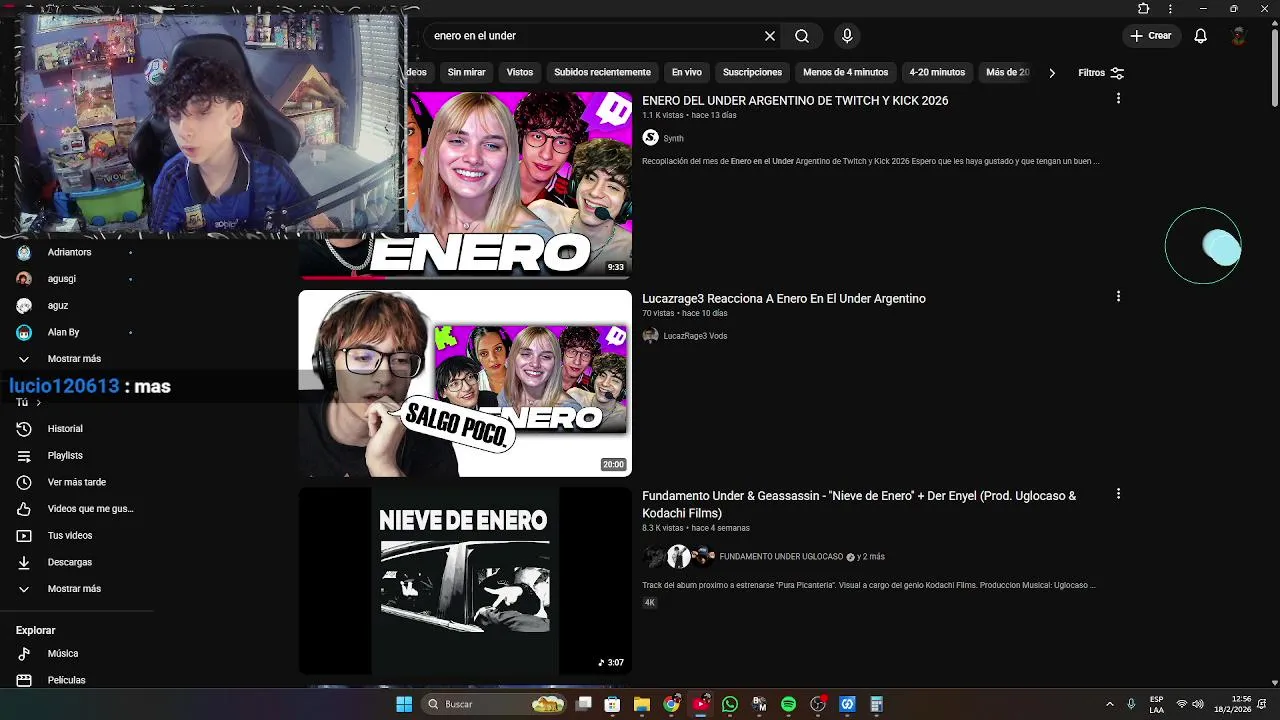This screenshot has width=1280, height=720.
Task: Select the Menos de 4 minutos chip
Action: click(845, 73)
